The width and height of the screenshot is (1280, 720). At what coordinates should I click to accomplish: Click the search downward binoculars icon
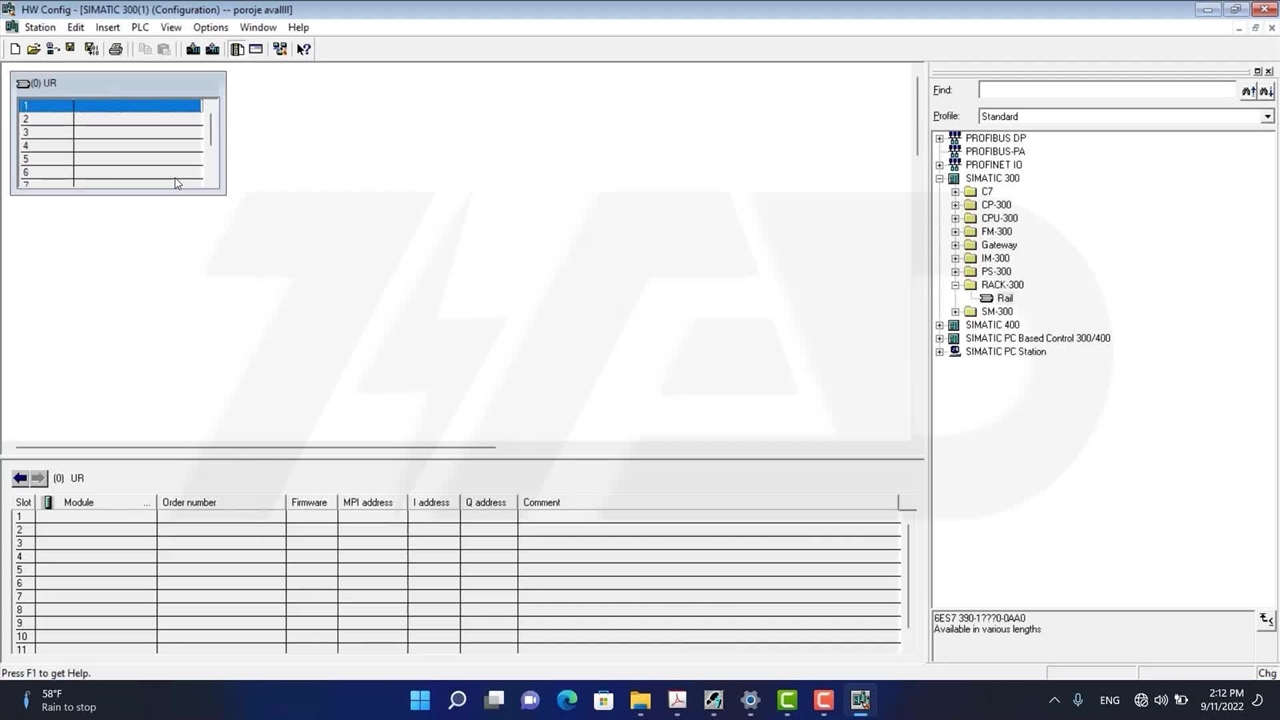[x=1266, y=91]
